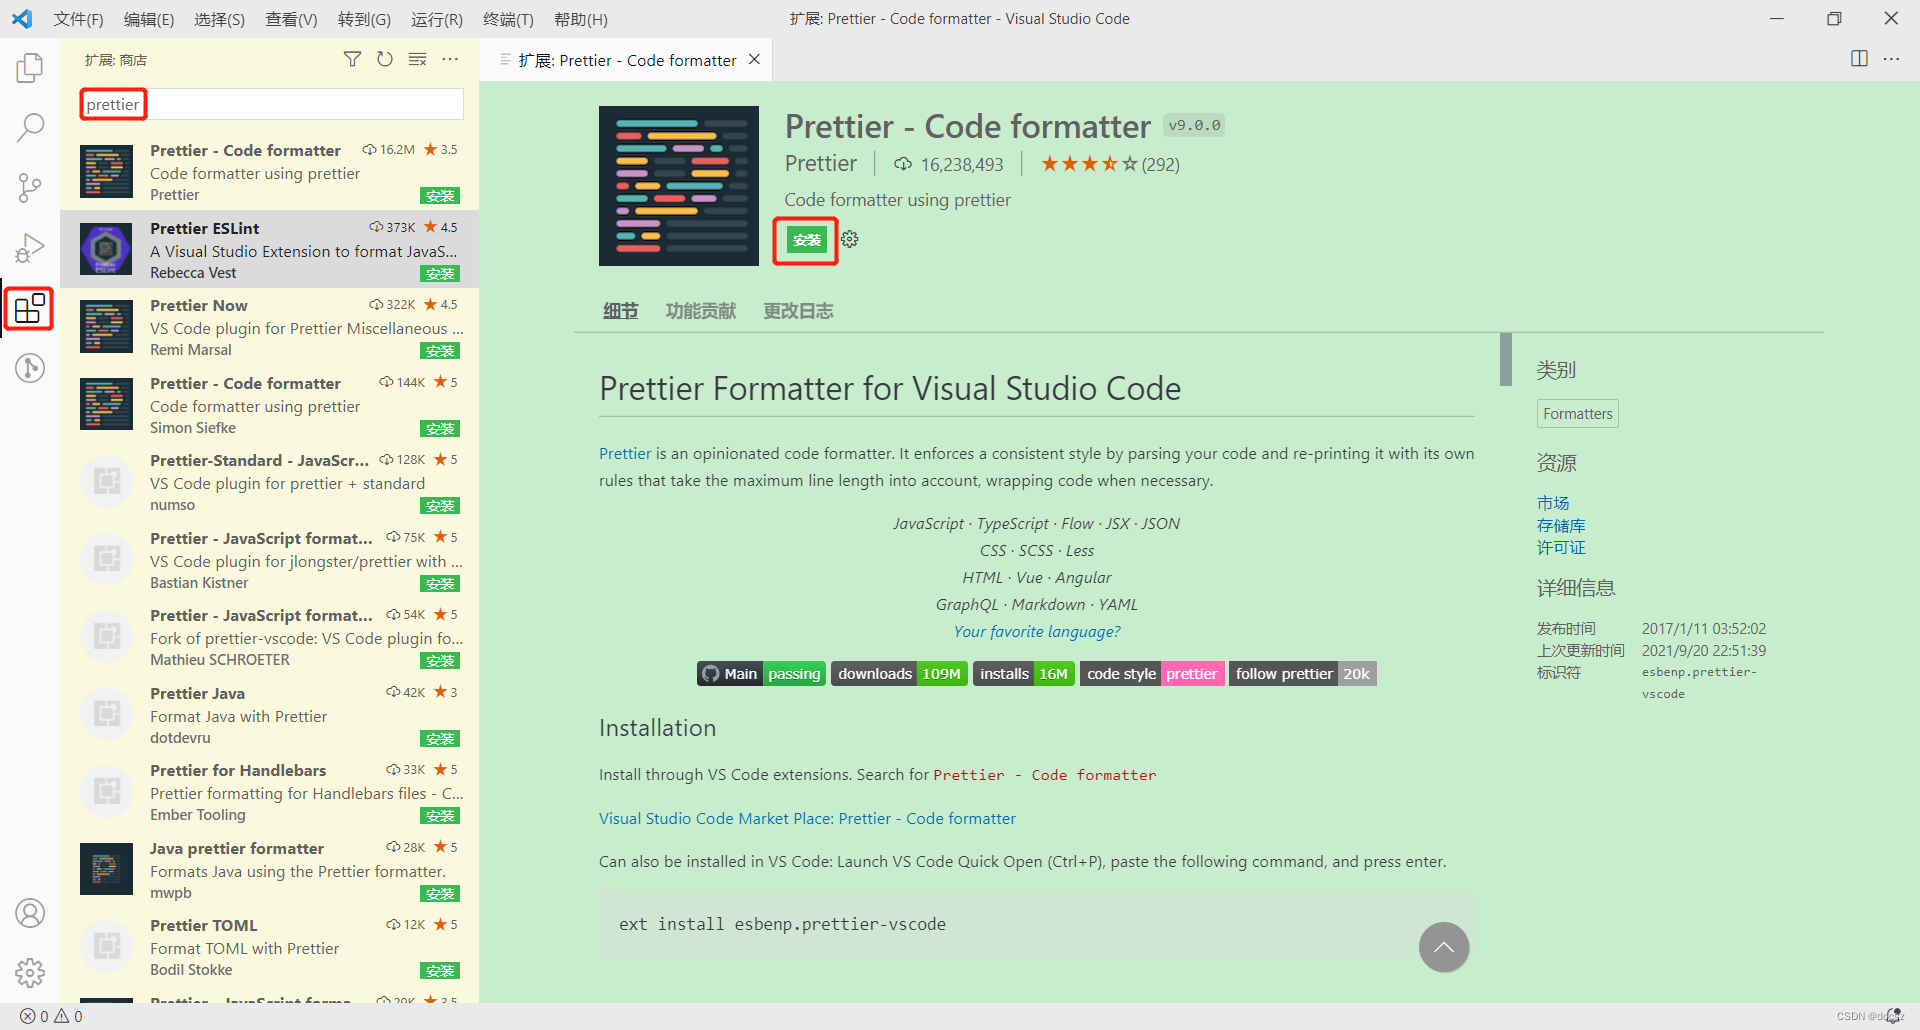Open the 转到(G) menu
The image size is (1920, 1030).
pos(364,19)
